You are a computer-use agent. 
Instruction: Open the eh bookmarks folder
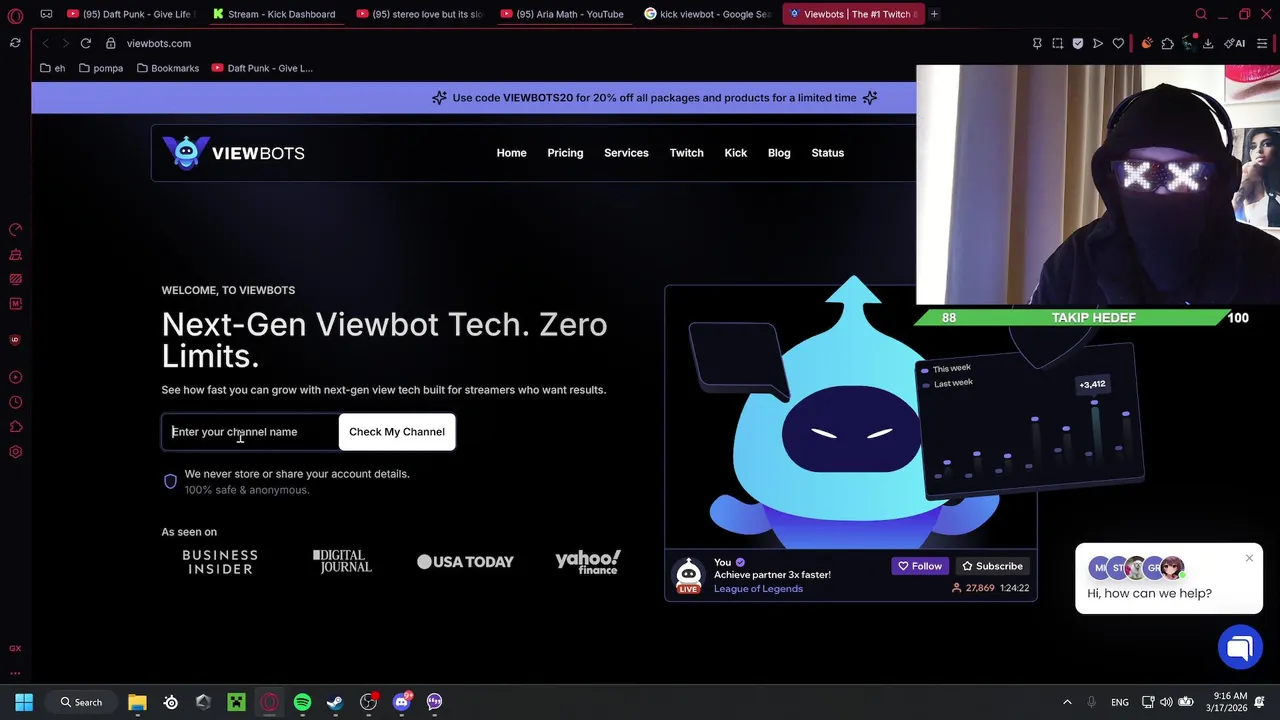(x=53, y=68)
